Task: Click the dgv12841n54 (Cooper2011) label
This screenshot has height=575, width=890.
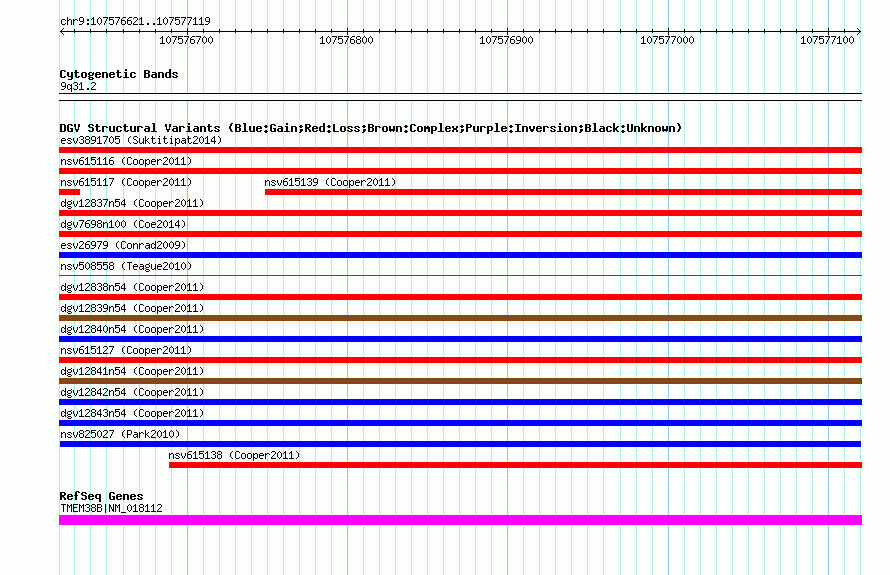Action: (132, 371)
